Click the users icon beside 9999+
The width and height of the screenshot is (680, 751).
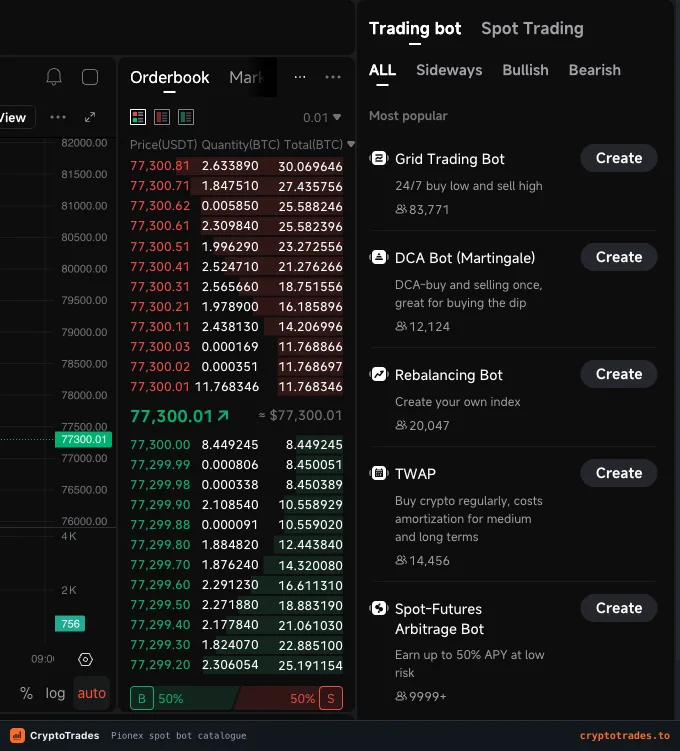(x=401, y=695)
